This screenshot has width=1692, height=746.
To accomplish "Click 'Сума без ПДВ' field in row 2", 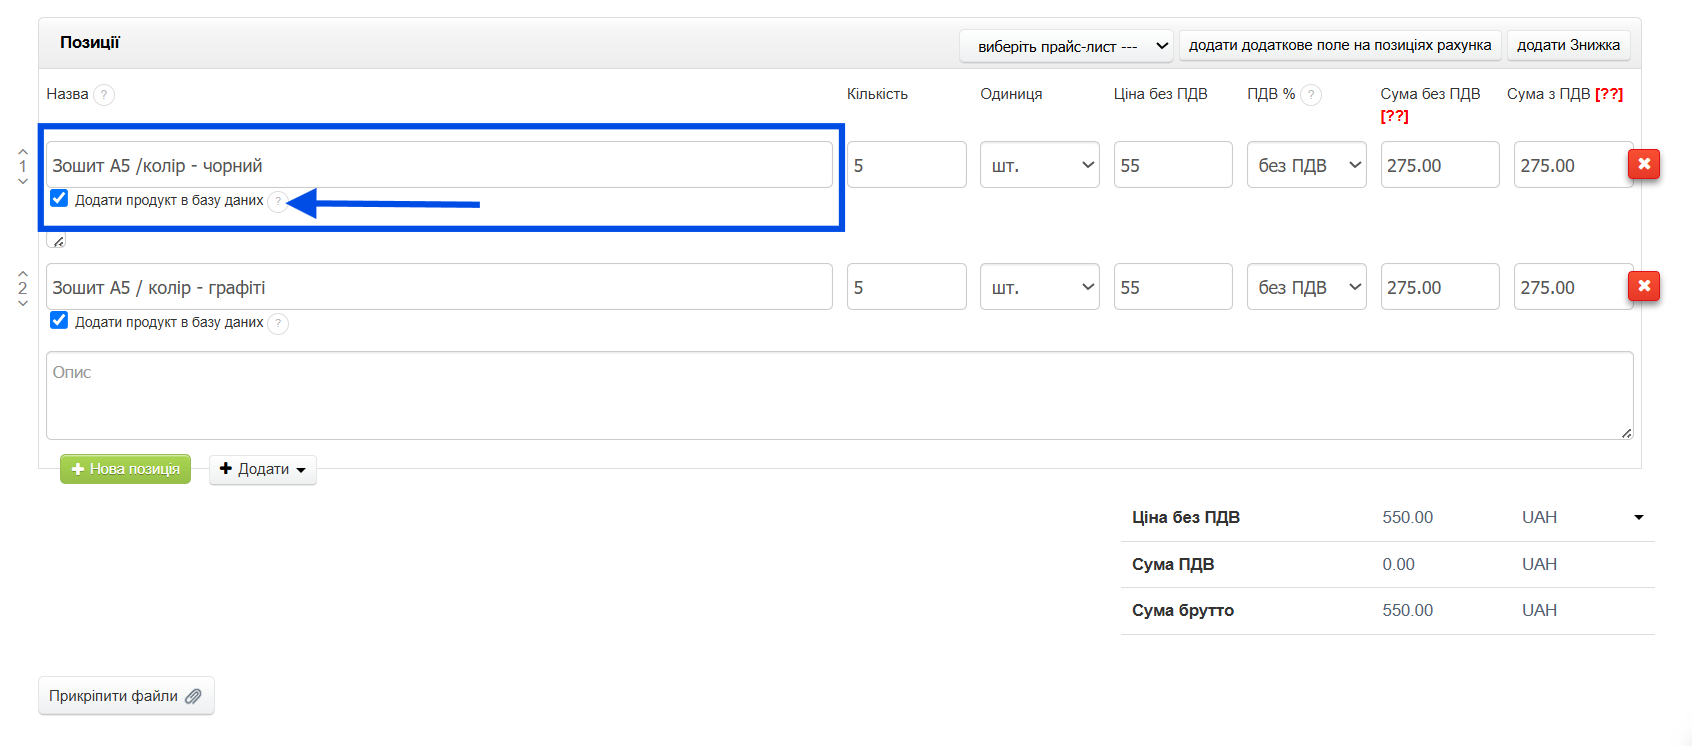I will click(x=1440, y=287).
